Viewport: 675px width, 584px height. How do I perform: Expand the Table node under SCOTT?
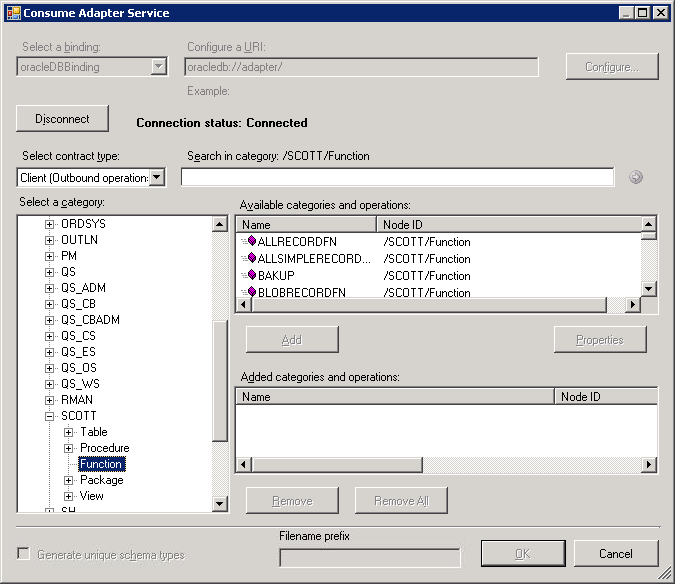(x=68, y=432)
